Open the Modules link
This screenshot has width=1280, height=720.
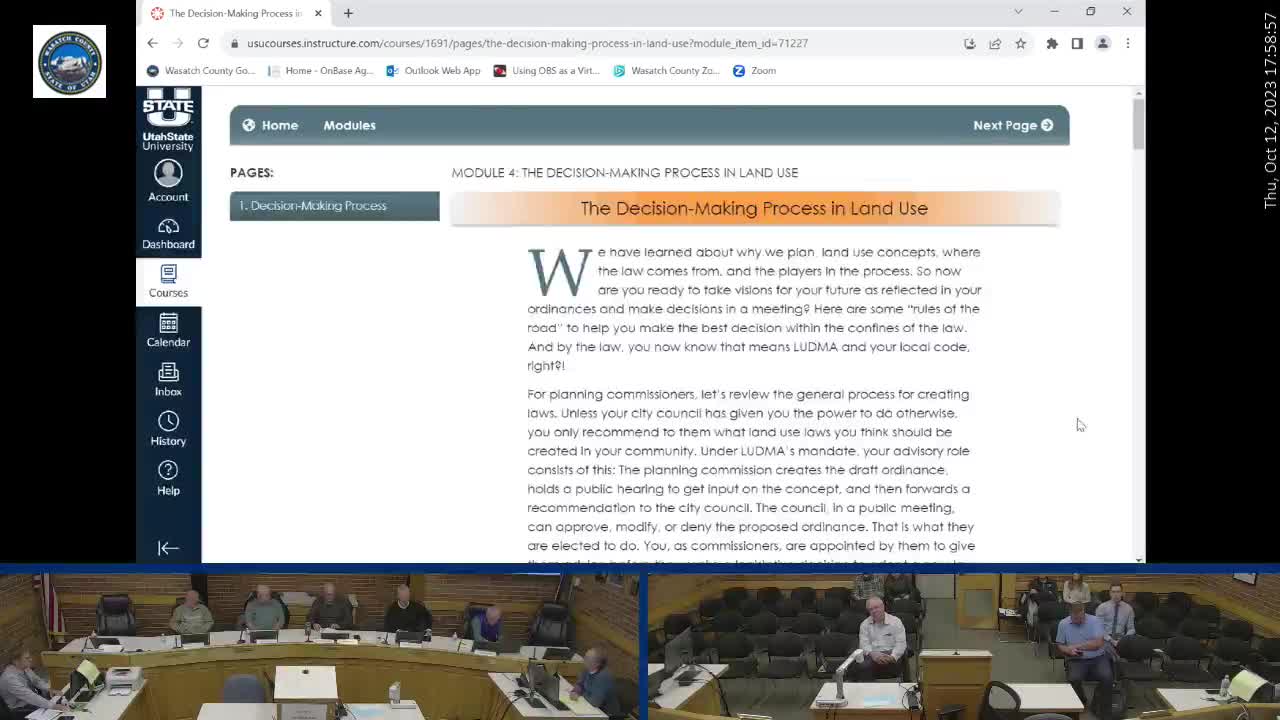click(349, 125)
